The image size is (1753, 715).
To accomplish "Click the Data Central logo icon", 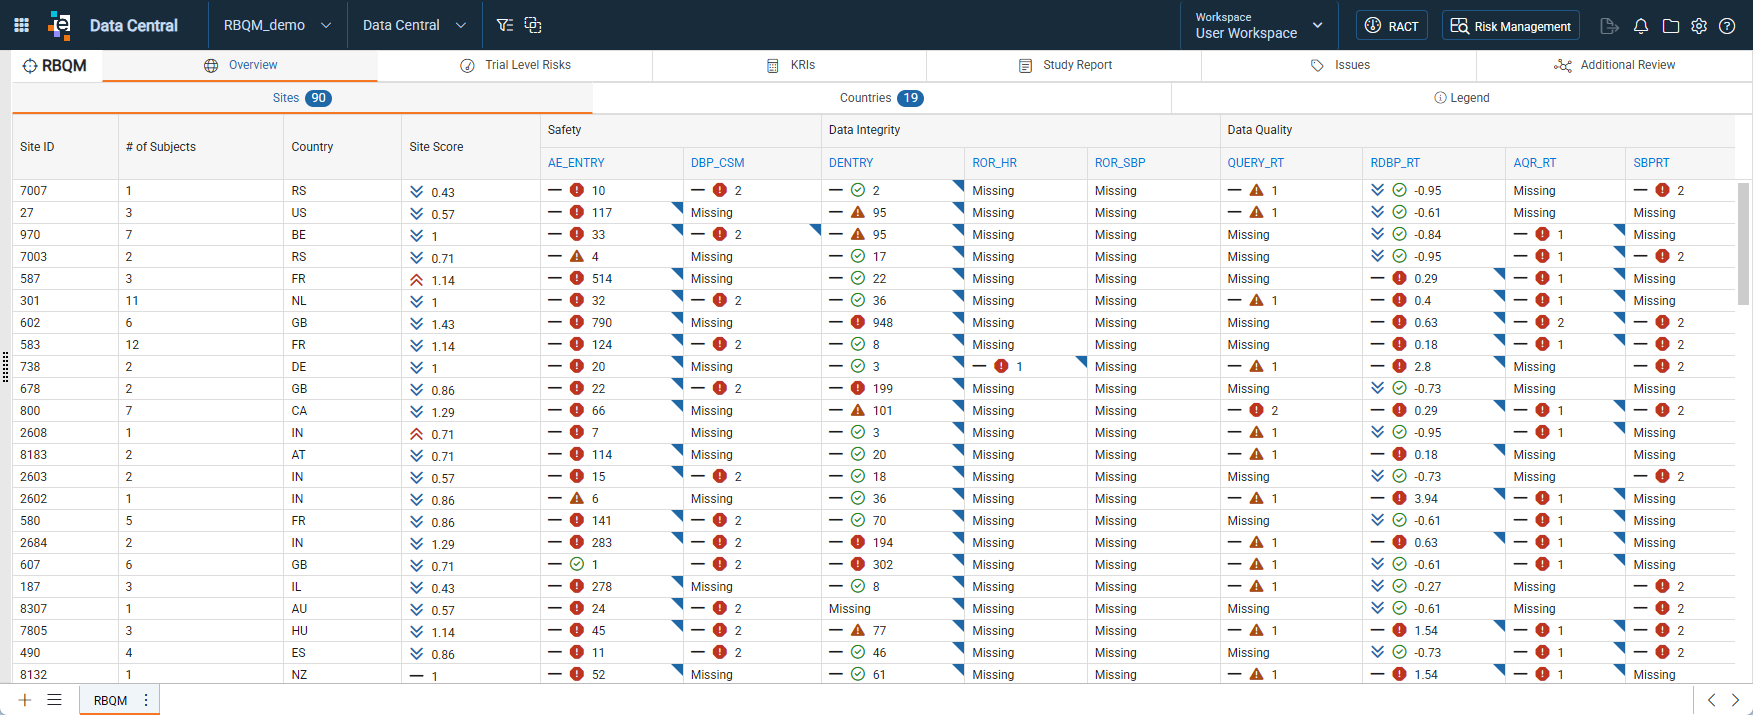I will tap(60, 25).
